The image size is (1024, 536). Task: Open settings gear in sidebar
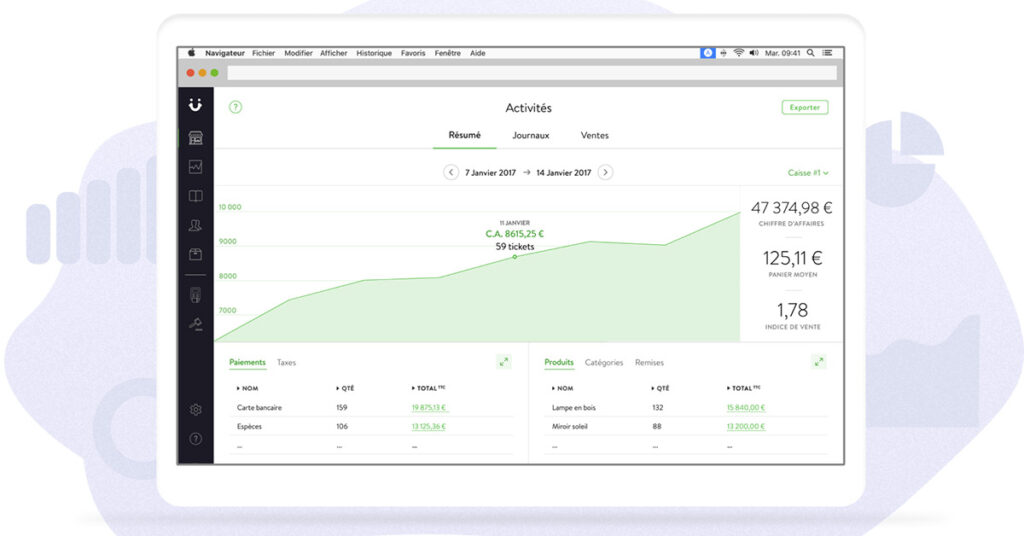tap(195, 409)
